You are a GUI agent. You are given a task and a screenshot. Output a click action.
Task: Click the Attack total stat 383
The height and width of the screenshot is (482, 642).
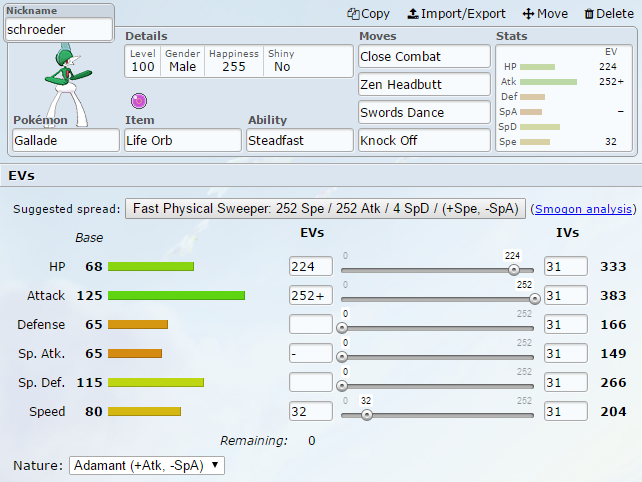tap(613, 296)
